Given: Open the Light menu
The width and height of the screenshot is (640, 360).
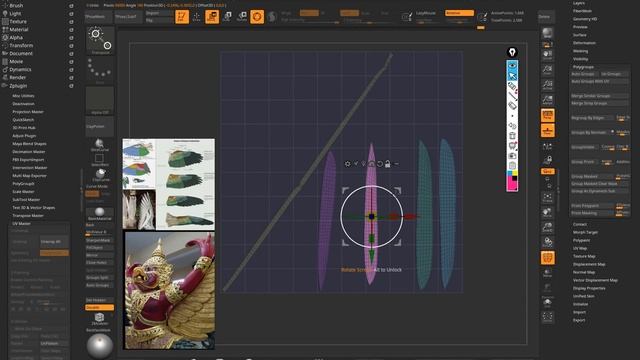Looking at the screenshot, I should tap(15, 13).
